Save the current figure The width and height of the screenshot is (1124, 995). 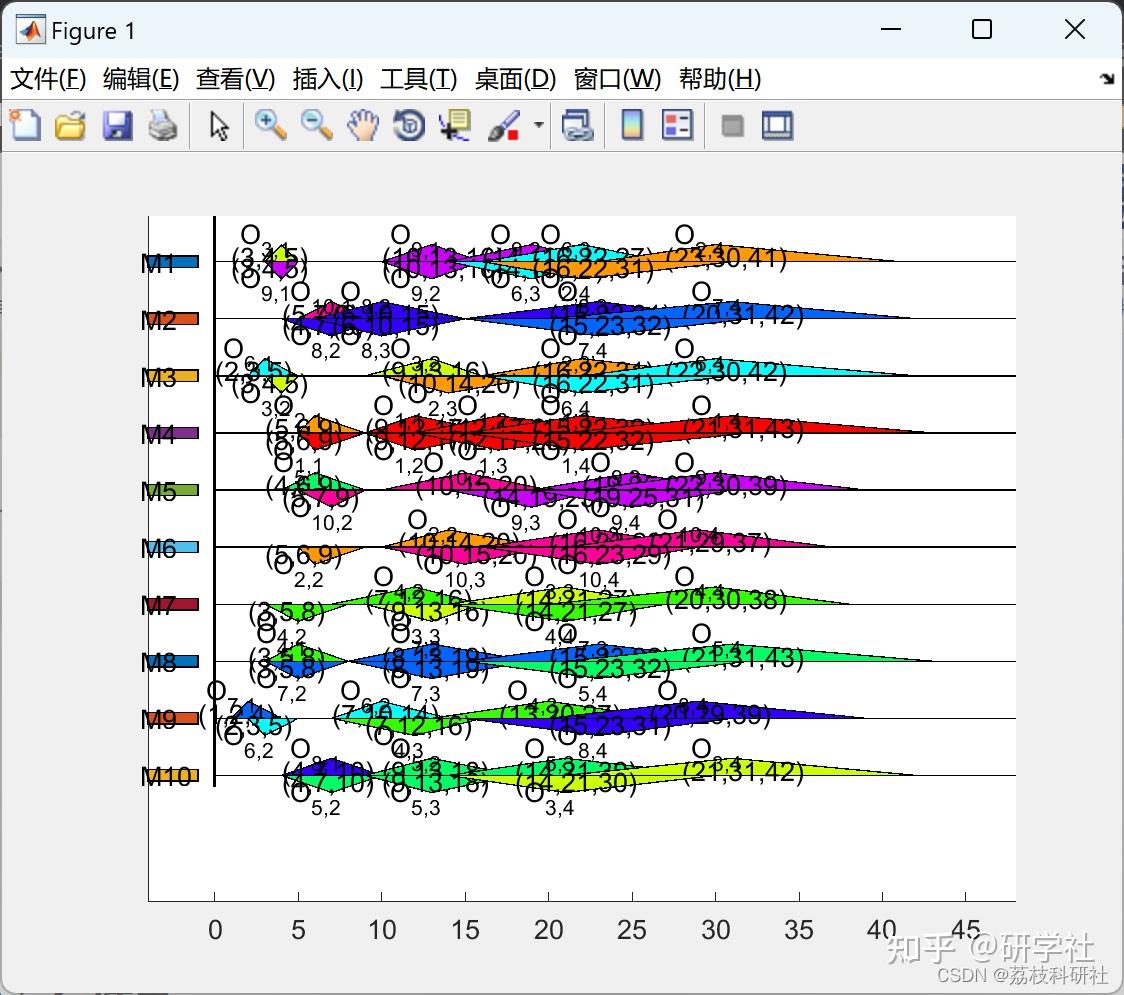tap(117, 125)
